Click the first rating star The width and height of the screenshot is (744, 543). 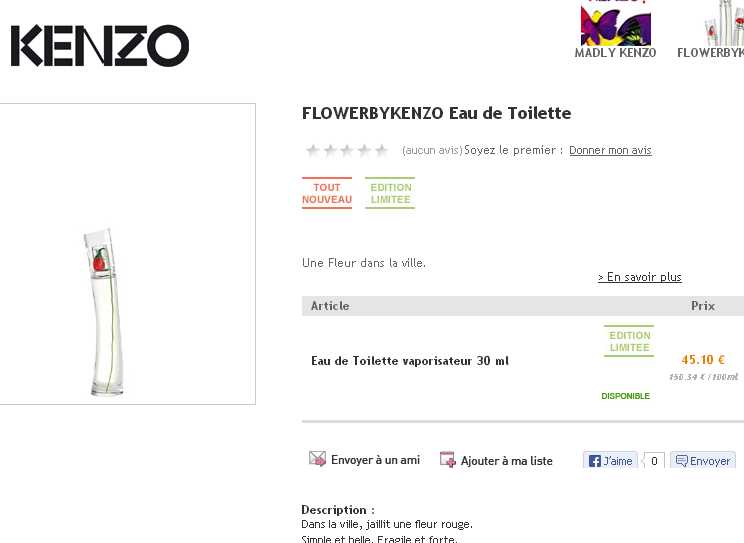click(x=312, y=150)
